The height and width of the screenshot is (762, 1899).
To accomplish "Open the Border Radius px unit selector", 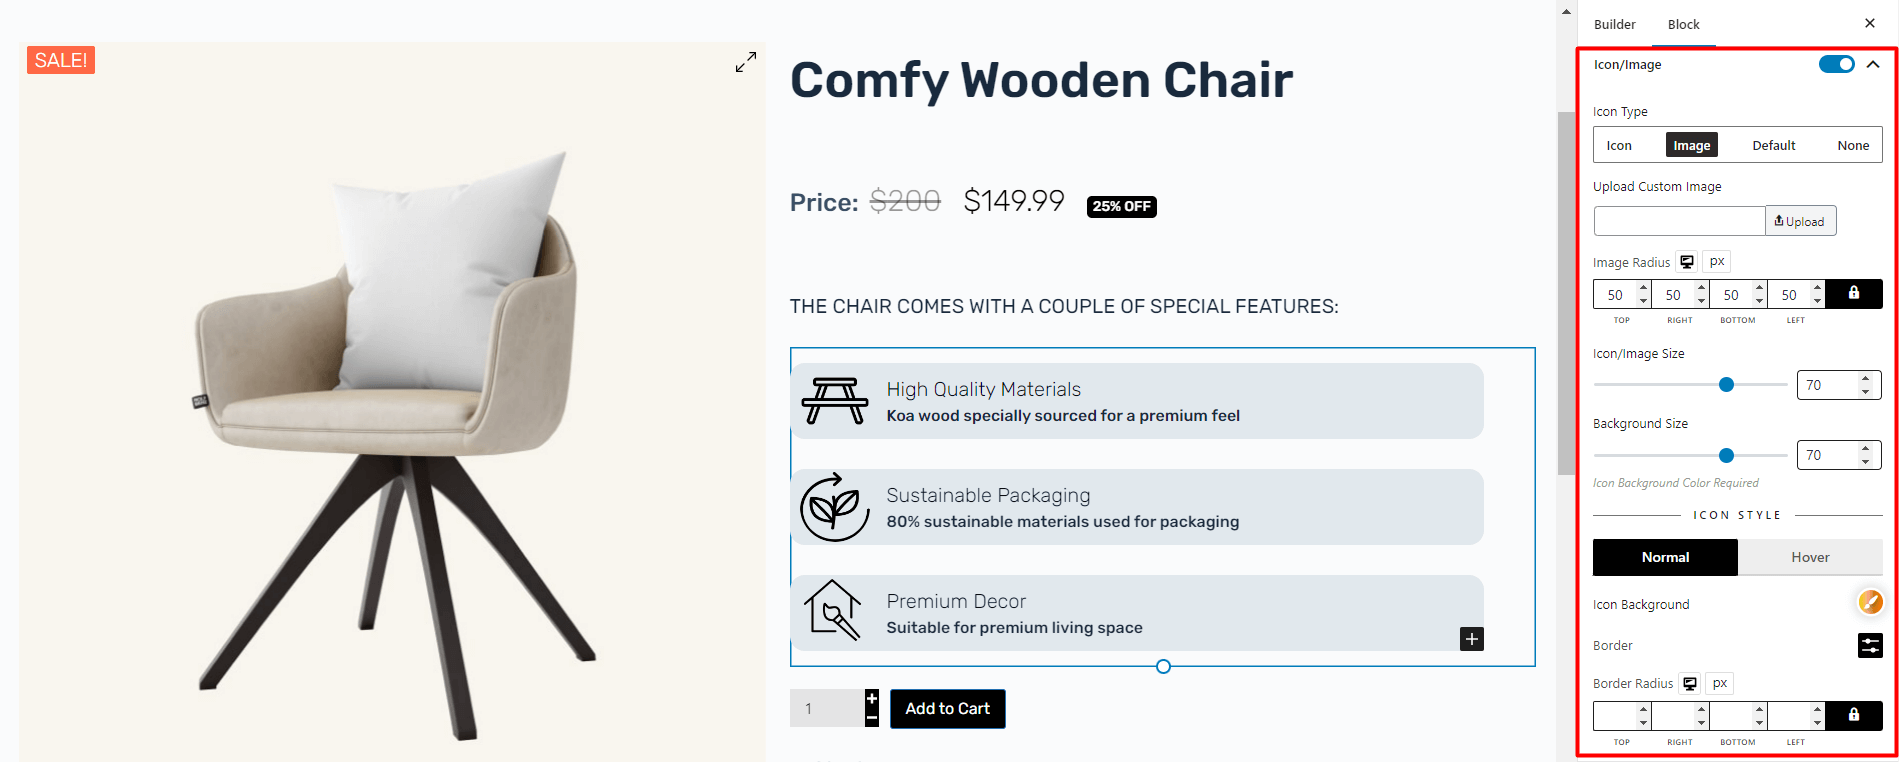I will click(1720, 684).
